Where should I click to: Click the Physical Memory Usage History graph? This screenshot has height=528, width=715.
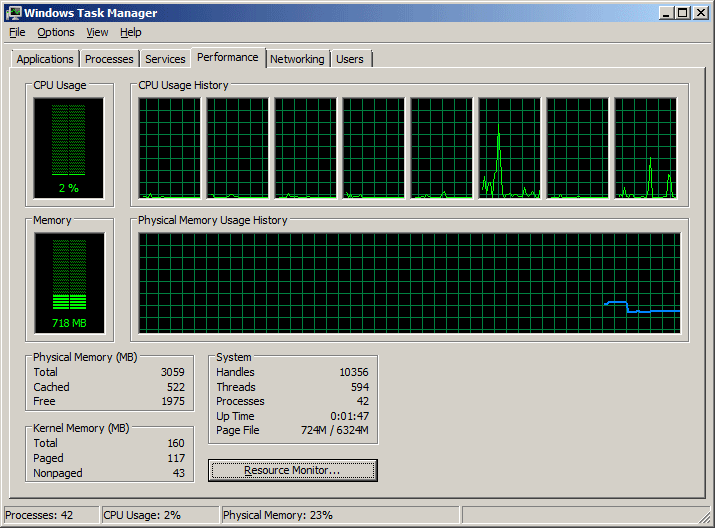point(409,283)
